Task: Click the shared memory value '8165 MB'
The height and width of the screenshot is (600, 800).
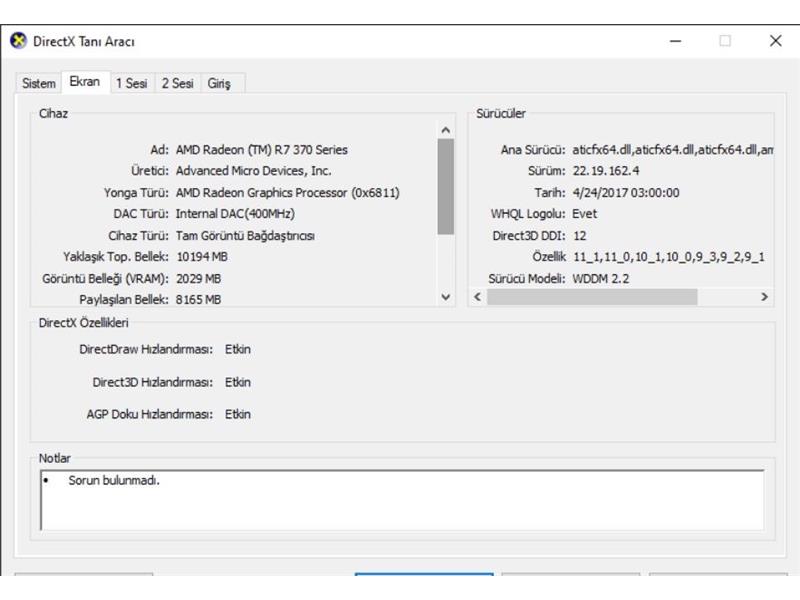Action: (x=198, y=299)
